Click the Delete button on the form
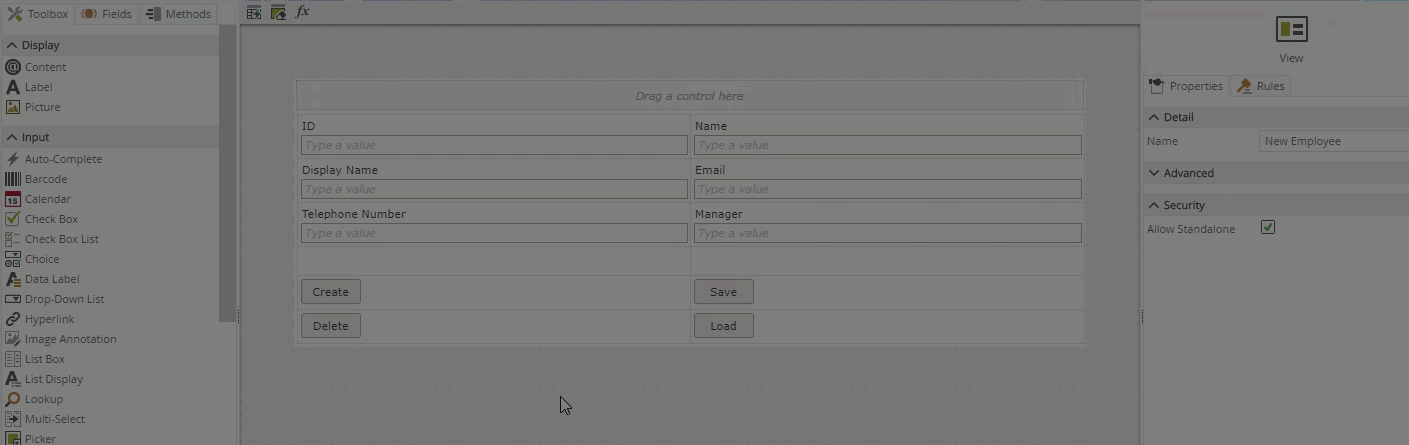Screen dimensions: 1409x445 click(x=331, y=326)
